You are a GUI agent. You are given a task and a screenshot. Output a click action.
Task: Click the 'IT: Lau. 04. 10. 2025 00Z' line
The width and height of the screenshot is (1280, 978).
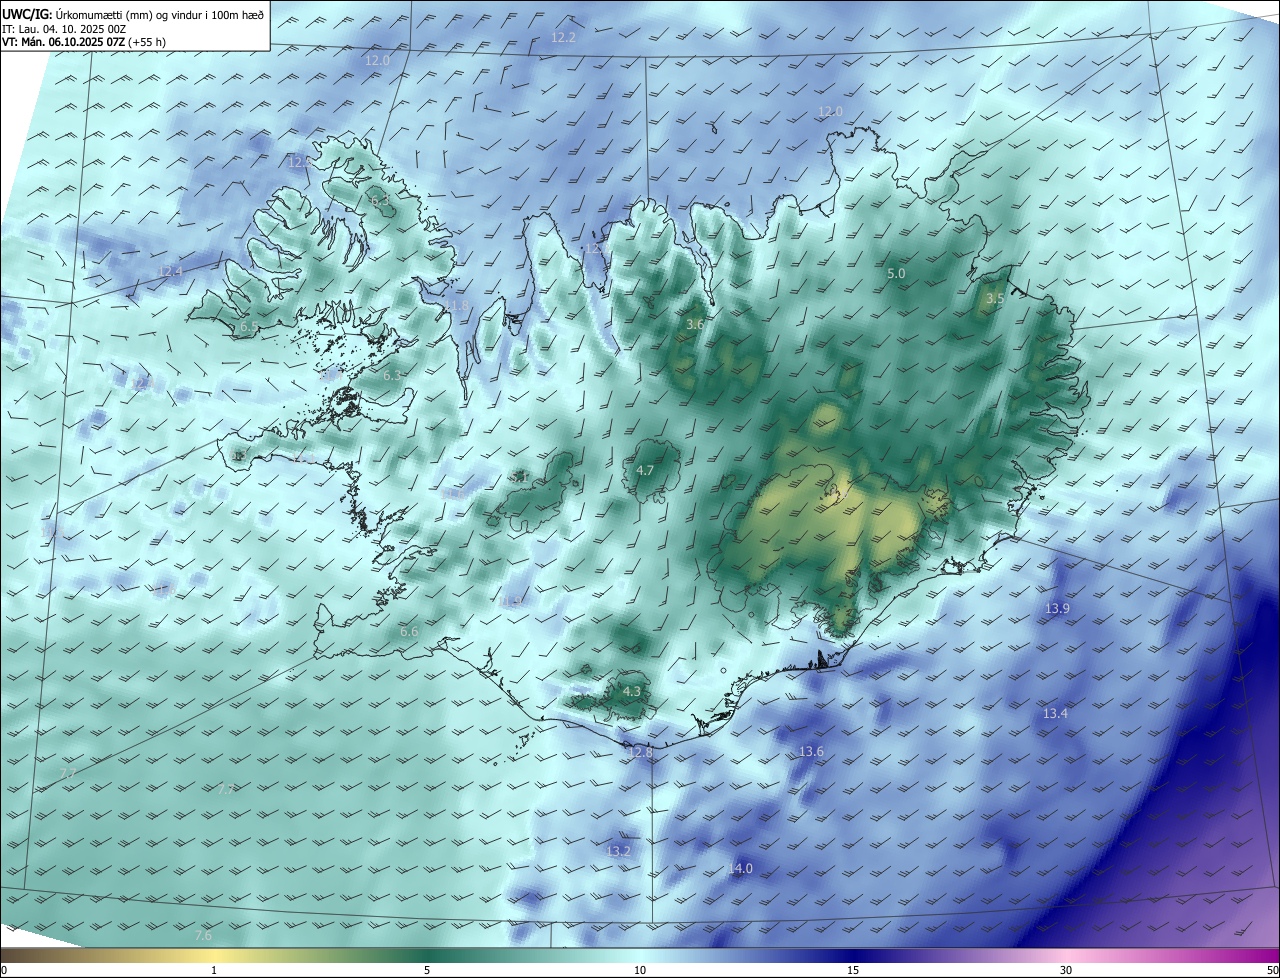(64, 29)
